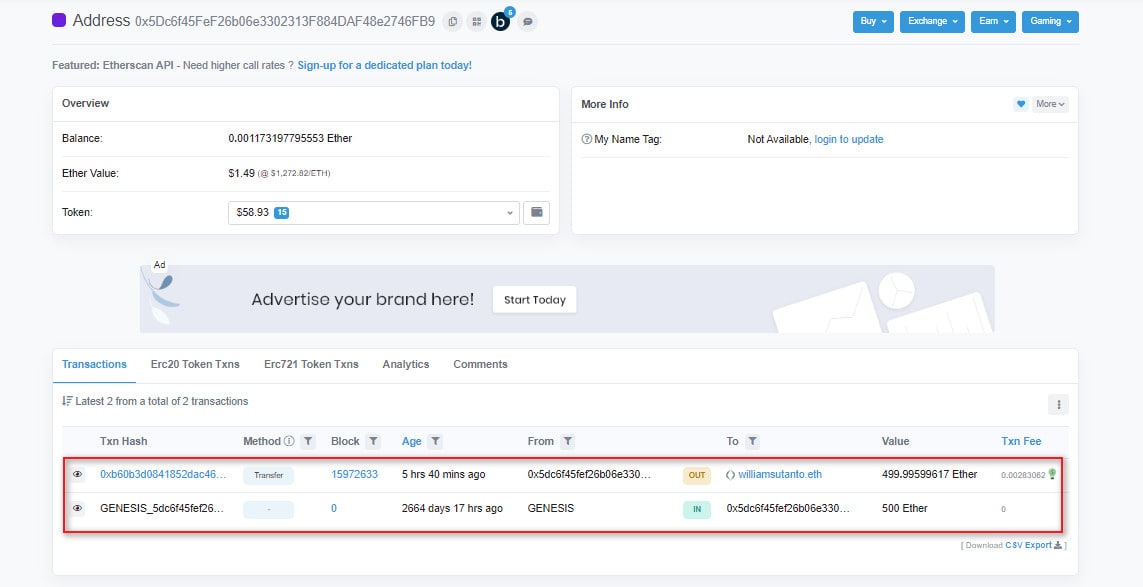Open the Analytics tab
This screenshot has width=1143, height=587.
pyautogui.click(x=406, y=364)
